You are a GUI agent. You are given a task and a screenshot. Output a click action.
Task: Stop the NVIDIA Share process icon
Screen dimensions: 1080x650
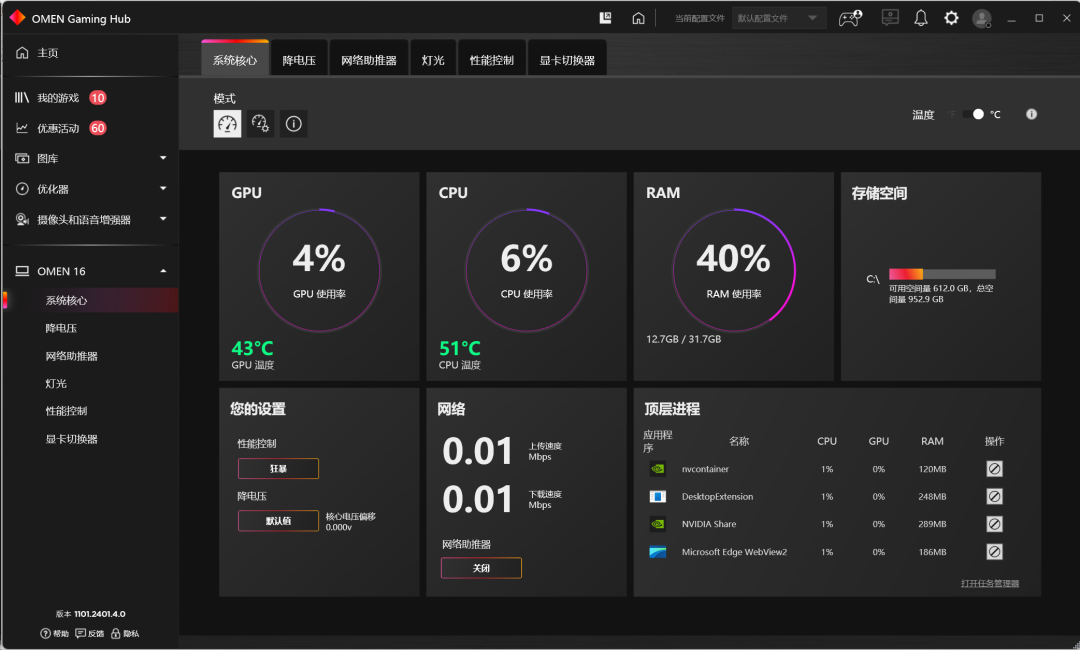coord(994,524)
